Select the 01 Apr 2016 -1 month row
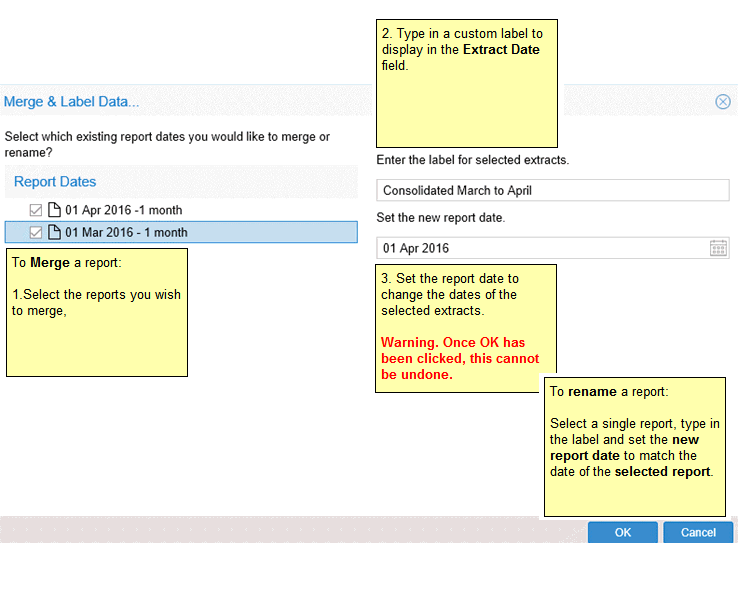 pyautogui.click(x=124, y=210)
